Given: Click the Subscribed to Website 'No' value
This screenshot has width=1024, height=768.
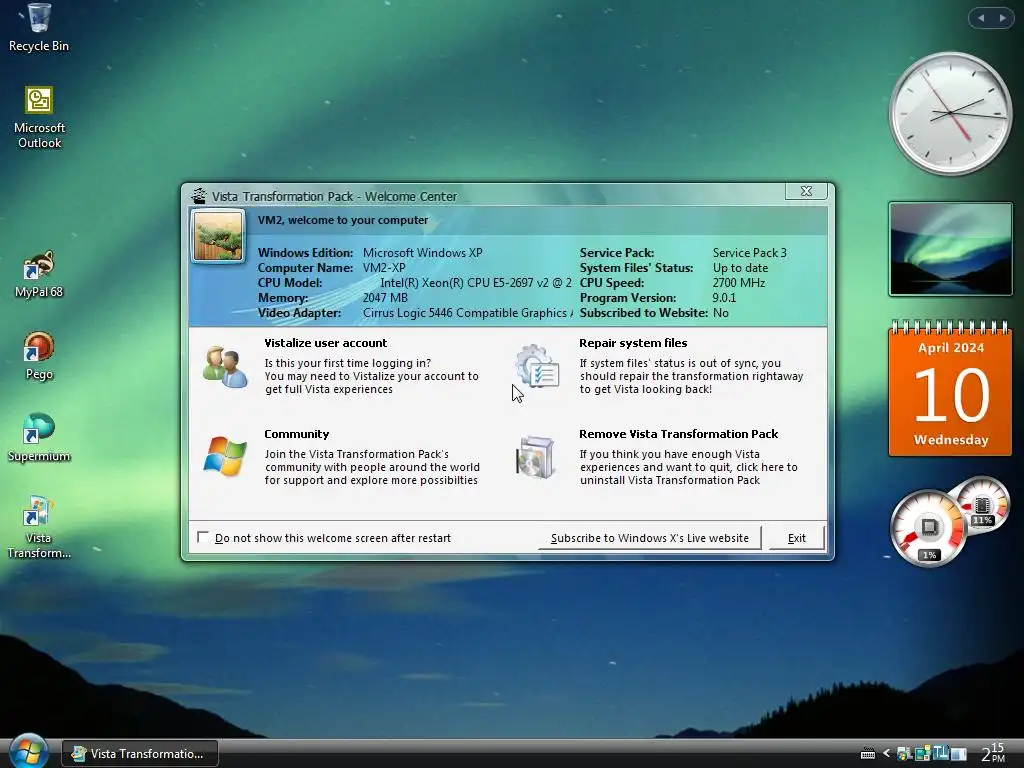Looking at the screenshot, I should [721, 313].
